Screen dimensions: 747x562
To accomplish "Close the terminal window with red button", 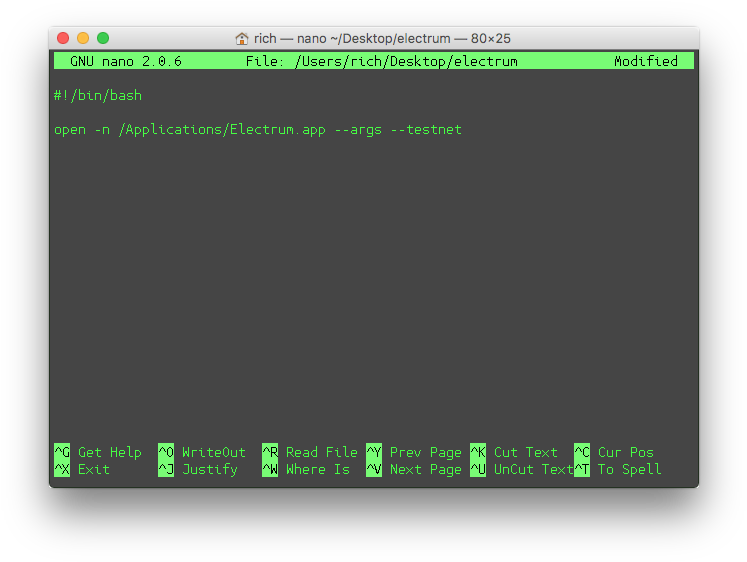I will pyautogui.click(x=63, y=38).
